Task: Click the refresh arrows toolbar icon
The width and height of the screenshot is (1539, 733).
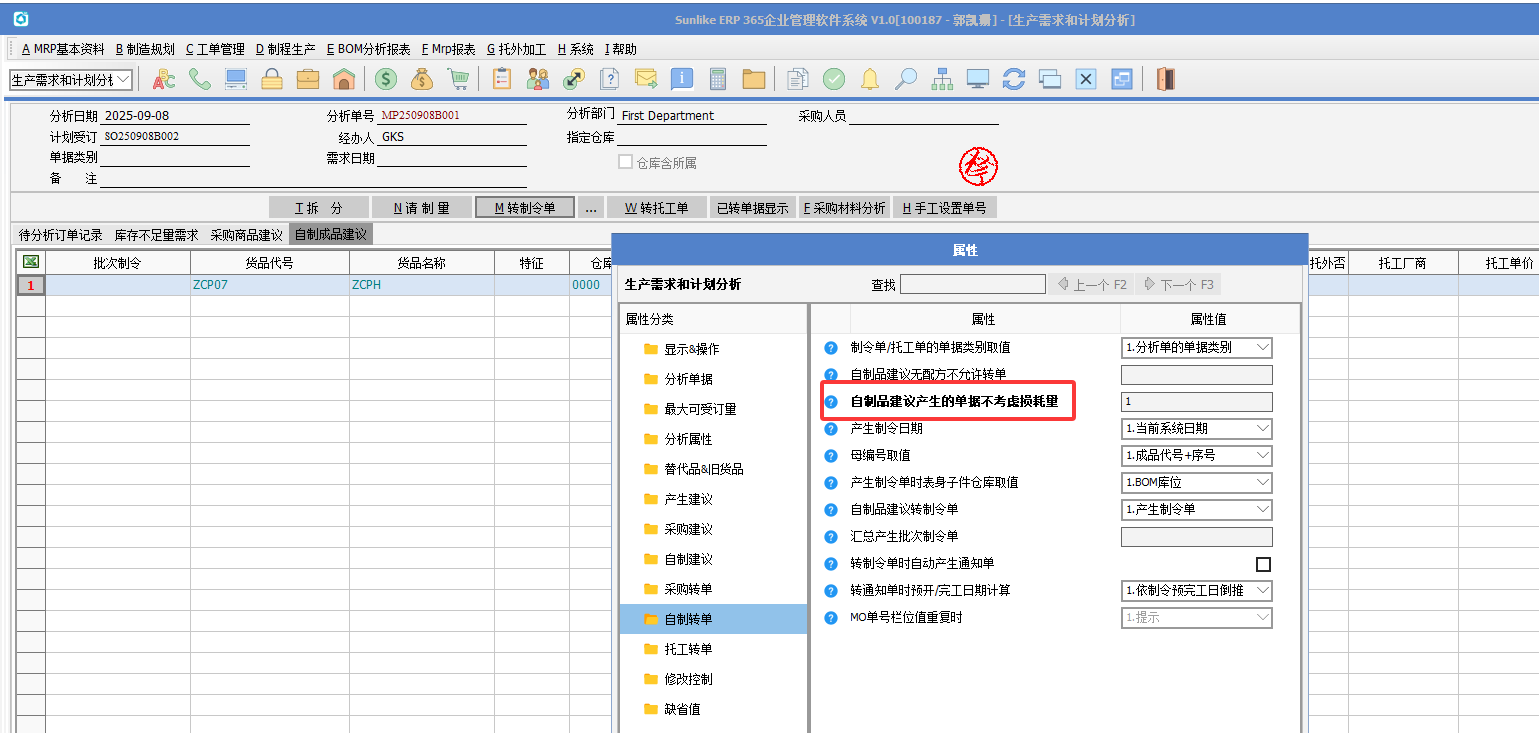Action: 1014,79
